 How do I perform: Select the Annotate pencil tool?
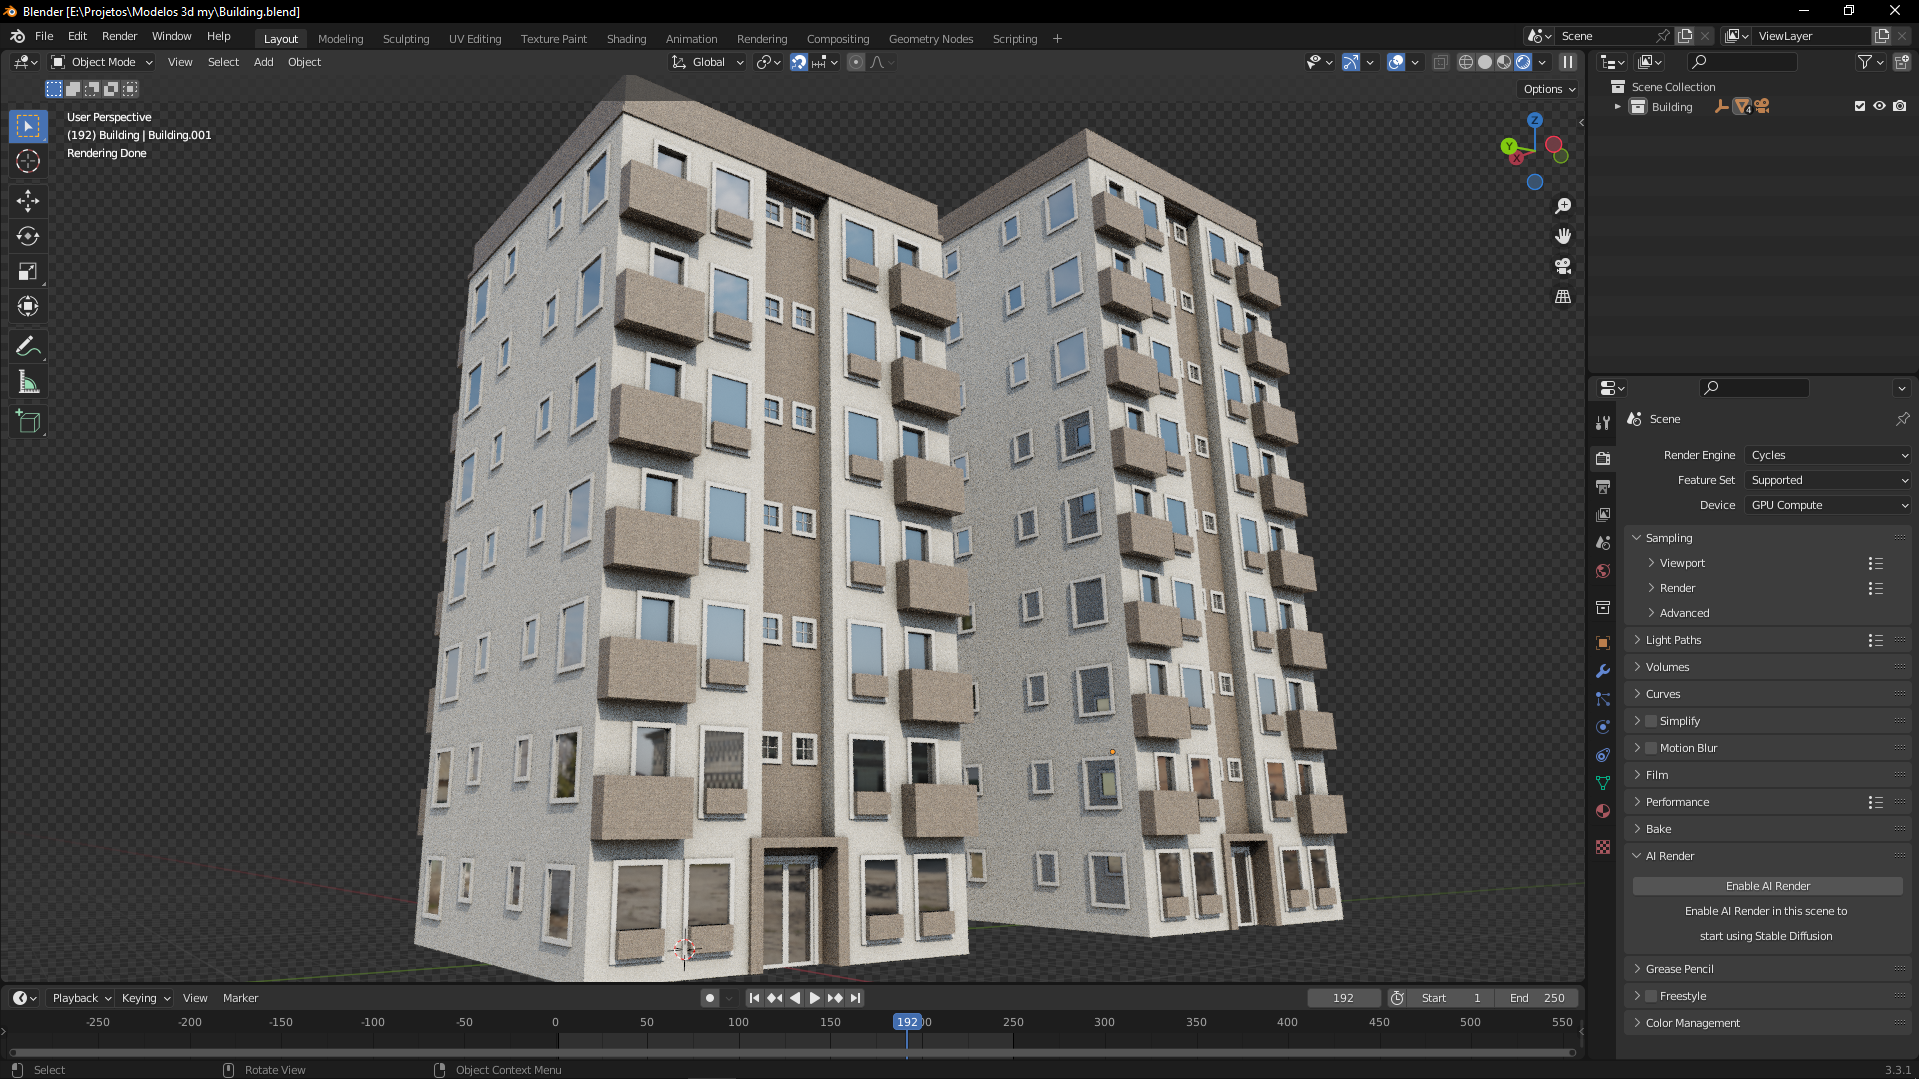point(28,347)
